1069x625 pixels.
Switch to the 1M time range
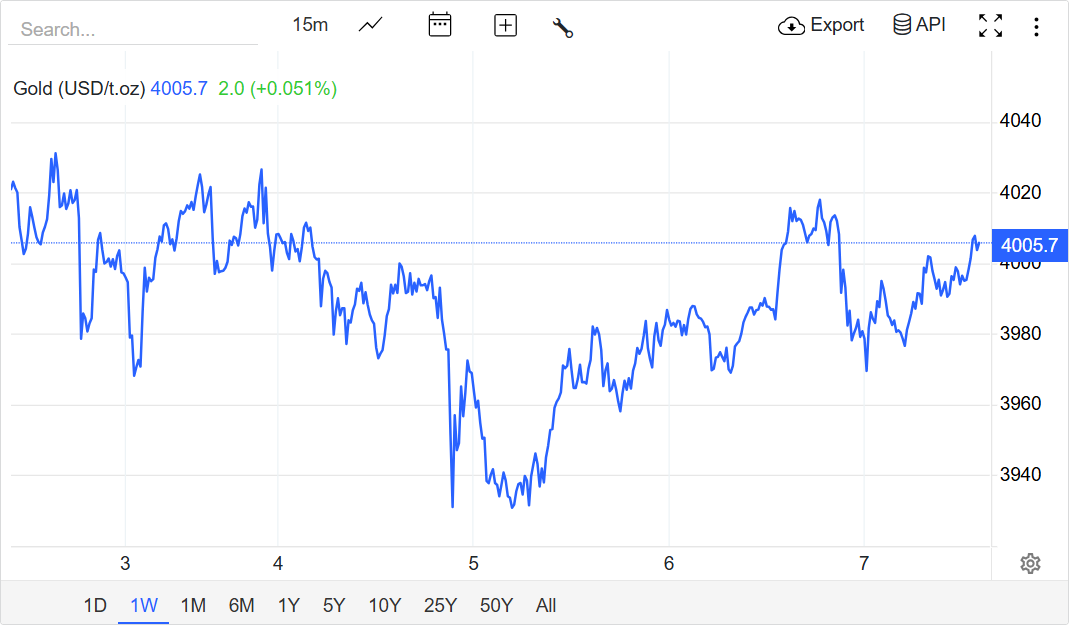pos(193,605)
